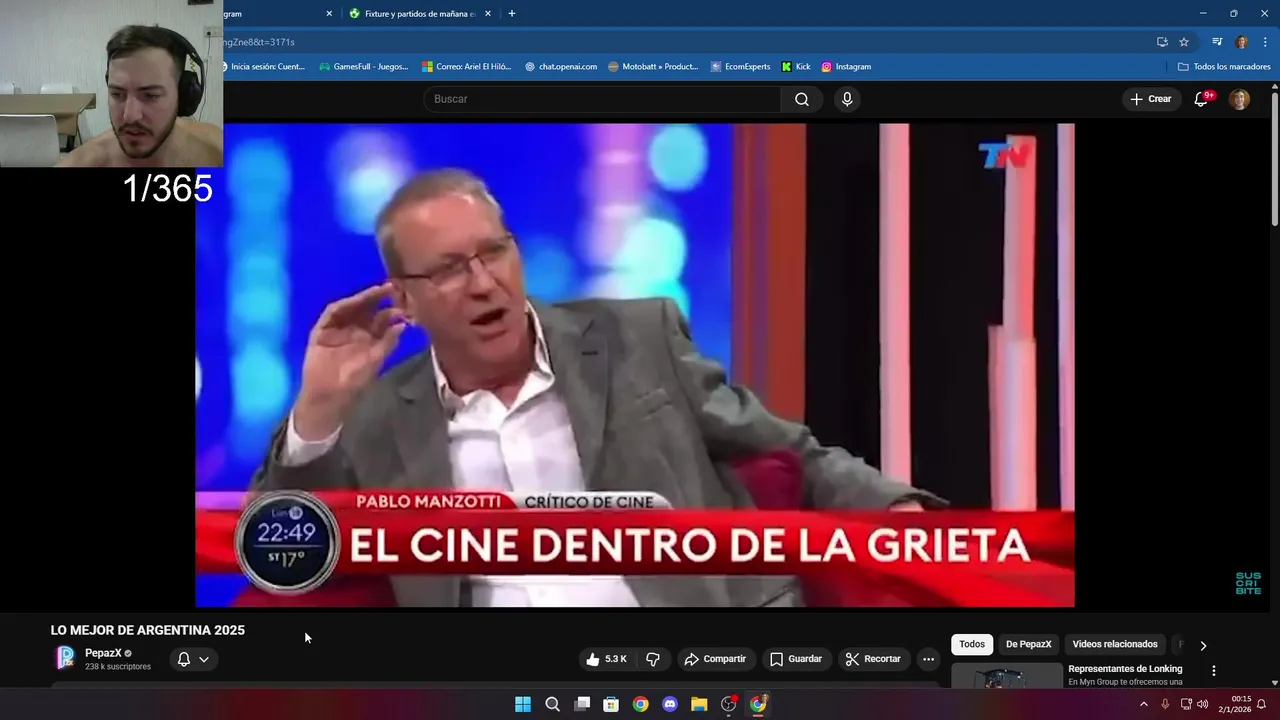Click into the Buscar search field
Viewport: 1280px width, 720px height.
(602, 99)
